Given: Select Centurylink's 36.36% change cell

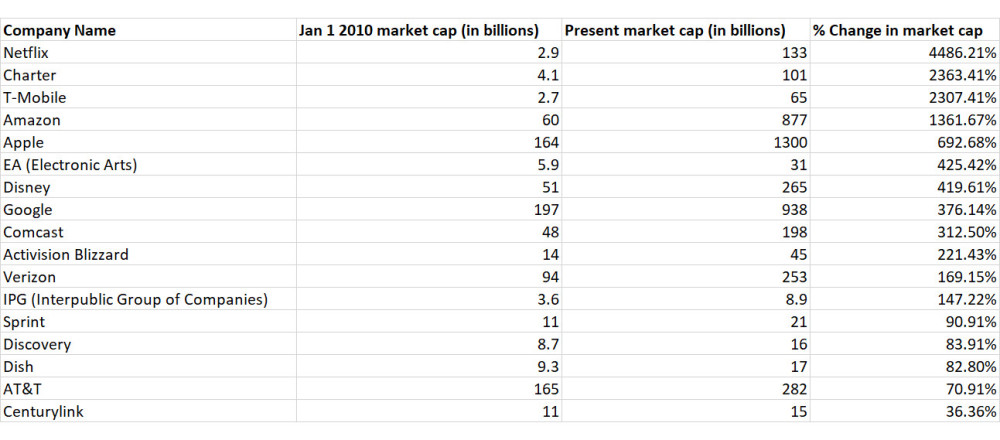Looking at the screenshot, I should coord(904,411).
